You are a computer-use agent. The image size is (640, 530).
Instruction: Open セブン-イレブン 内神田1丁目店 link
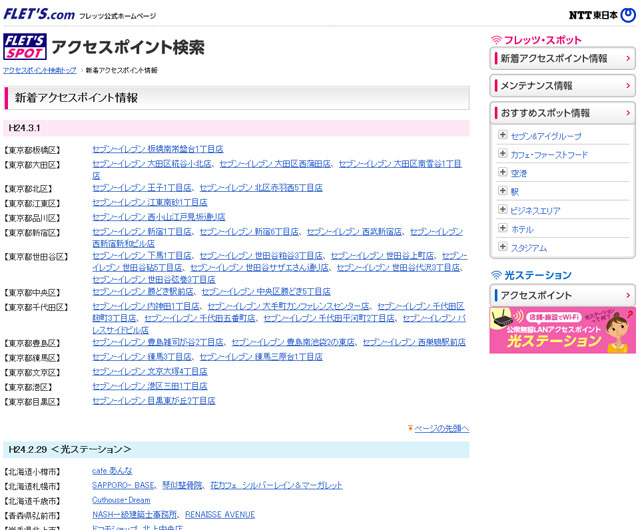(x=146, y=306)
